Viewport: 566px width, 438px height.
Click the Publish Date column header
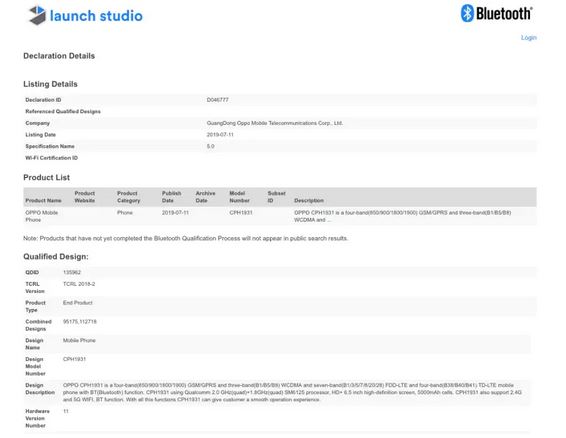pyautogui.click(x=171, y=197)
